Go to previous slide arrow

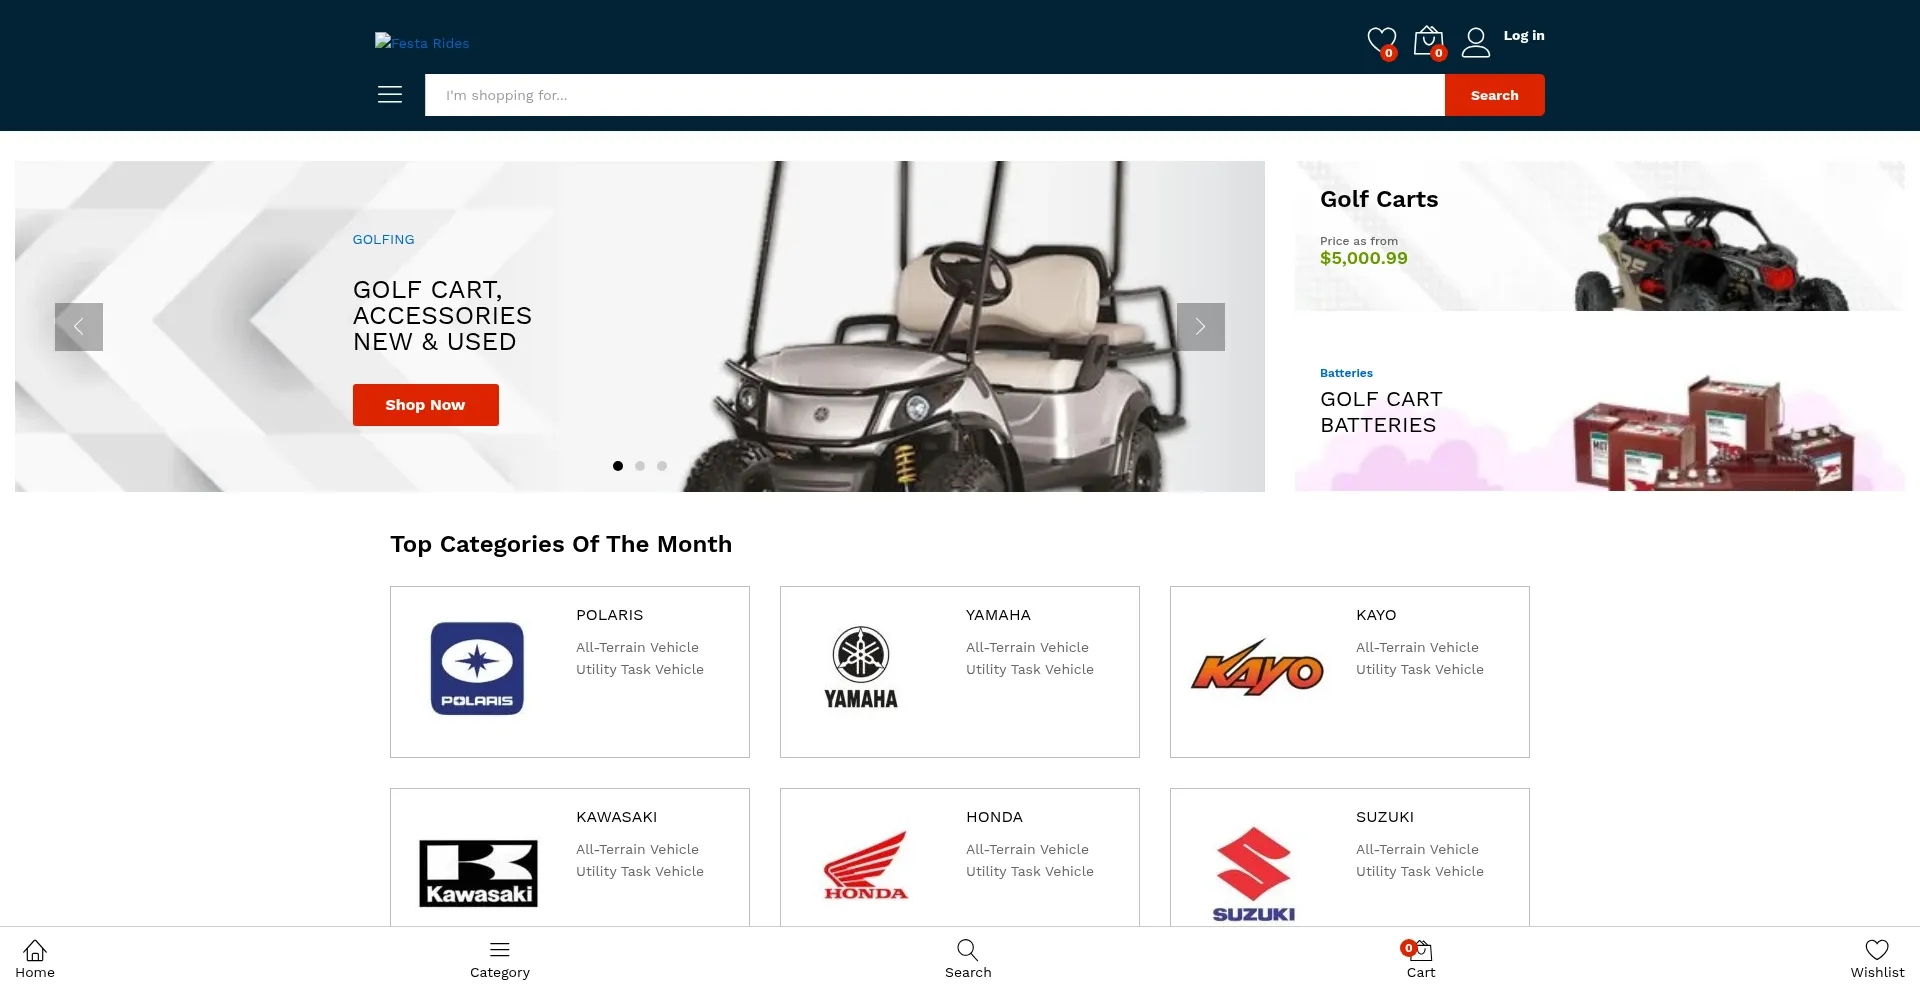79,327
